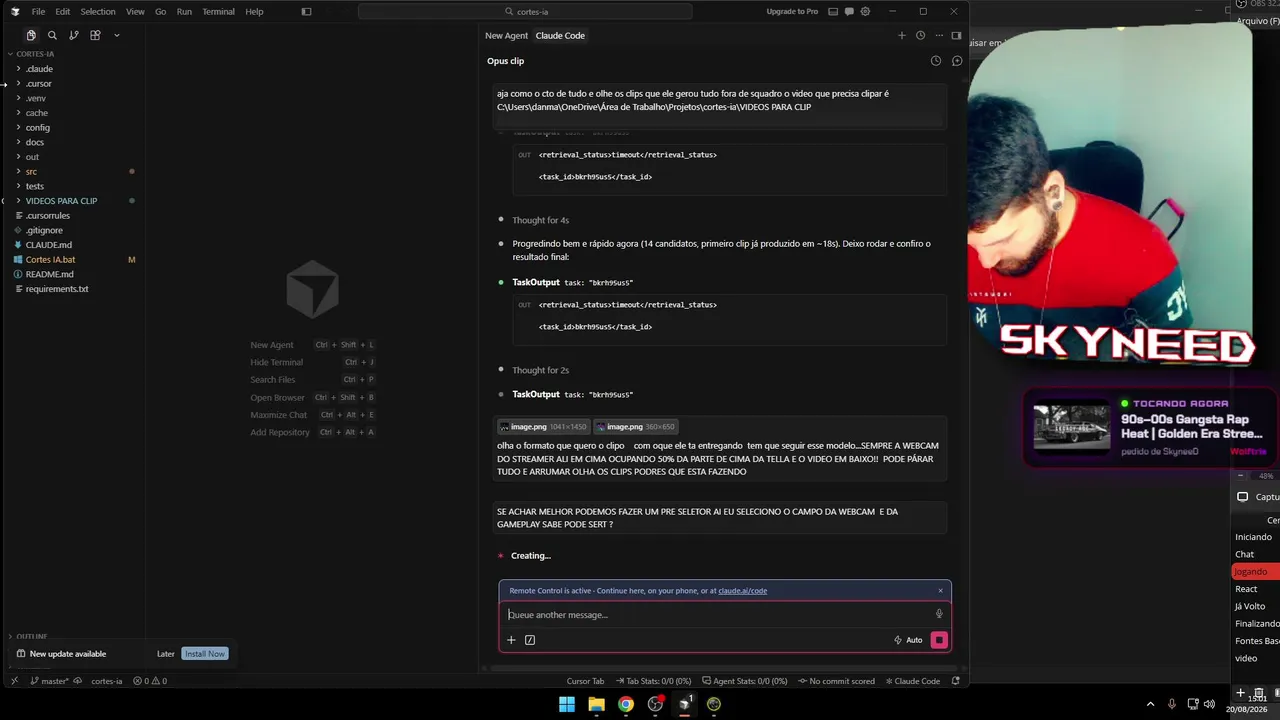Open the Windows Start menu
This screenshot has width=1280, height=720.
point(567,704)
